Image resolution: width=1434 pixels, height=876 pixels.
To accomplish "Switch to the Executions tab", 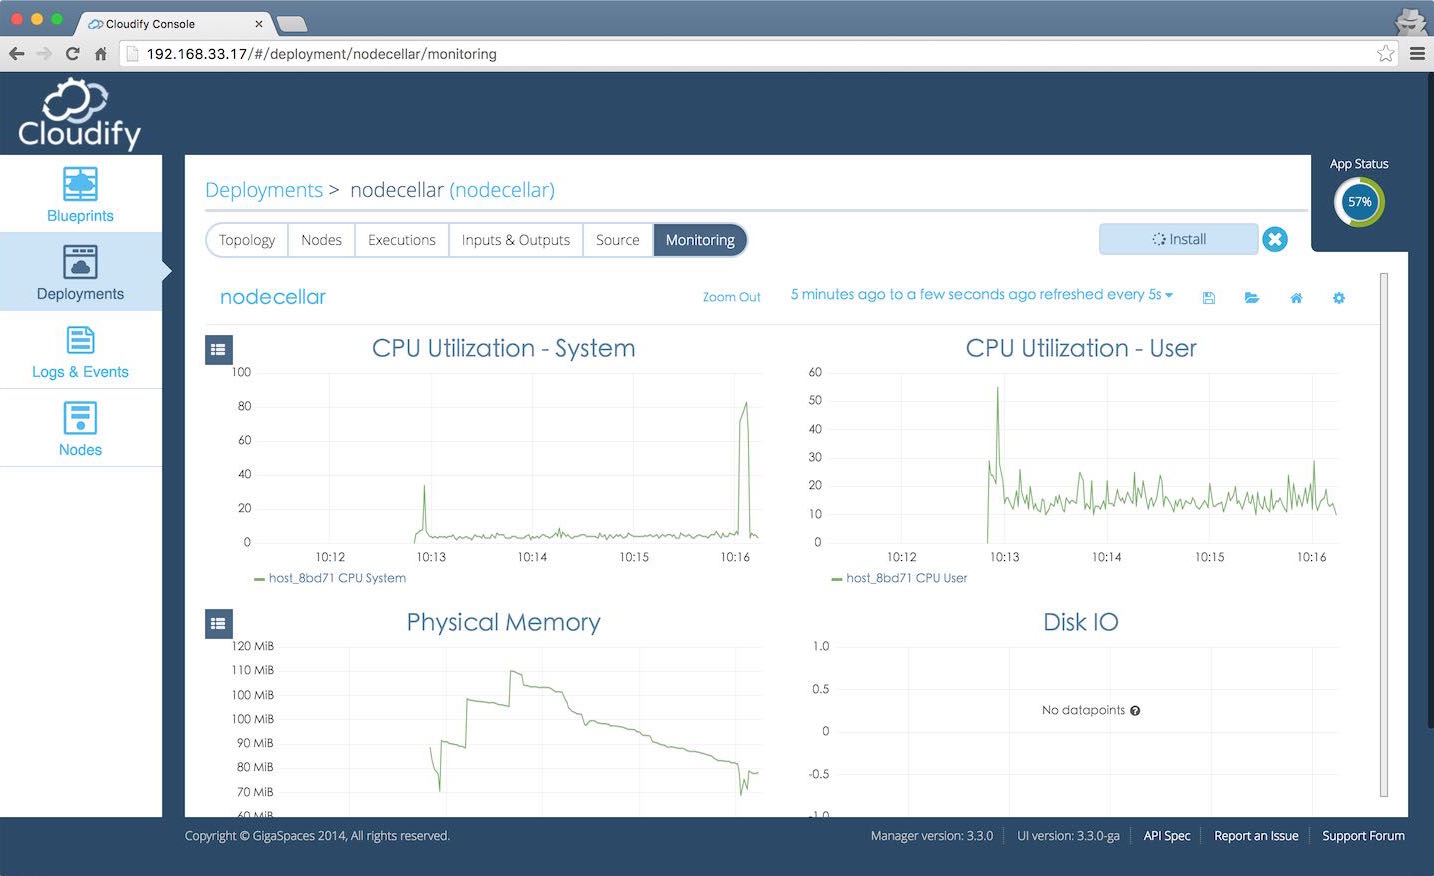I will tap(402, 240).
